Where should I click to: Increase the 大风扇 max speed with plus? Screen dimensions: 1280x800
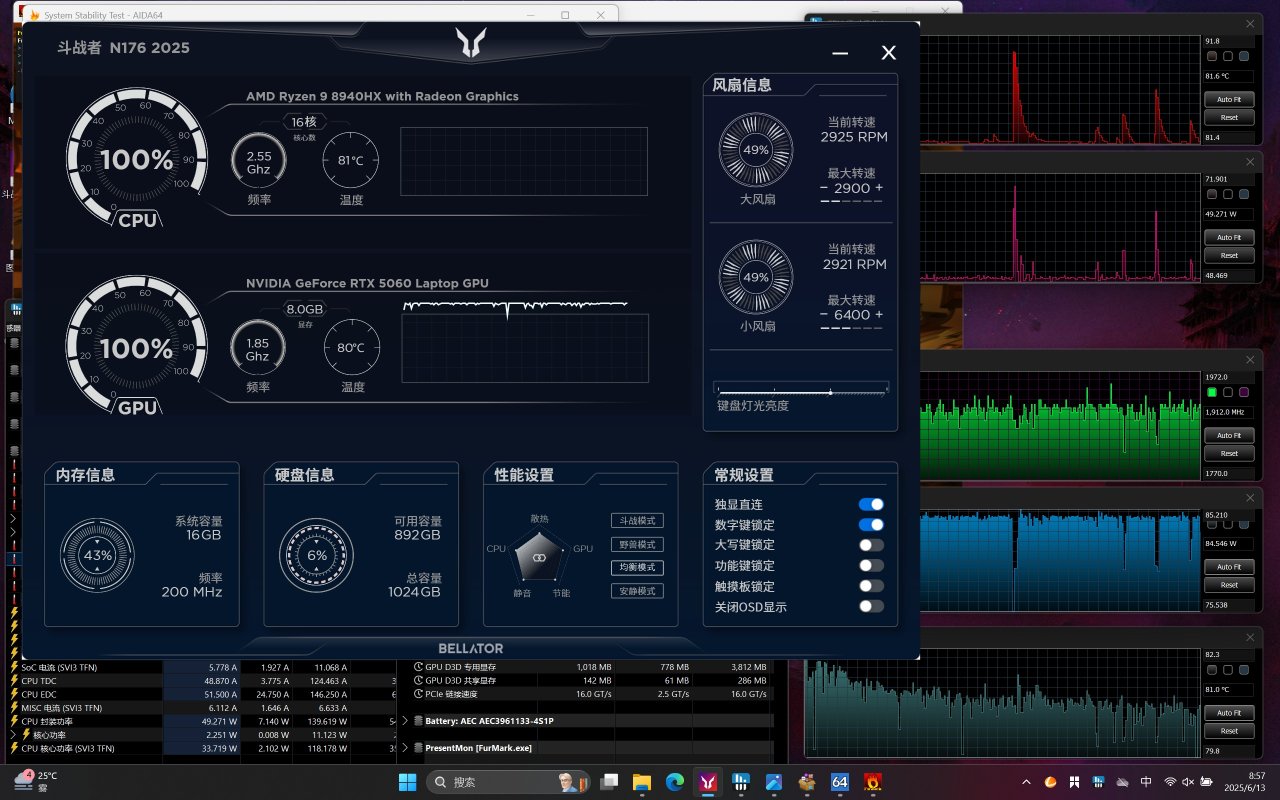879,188
